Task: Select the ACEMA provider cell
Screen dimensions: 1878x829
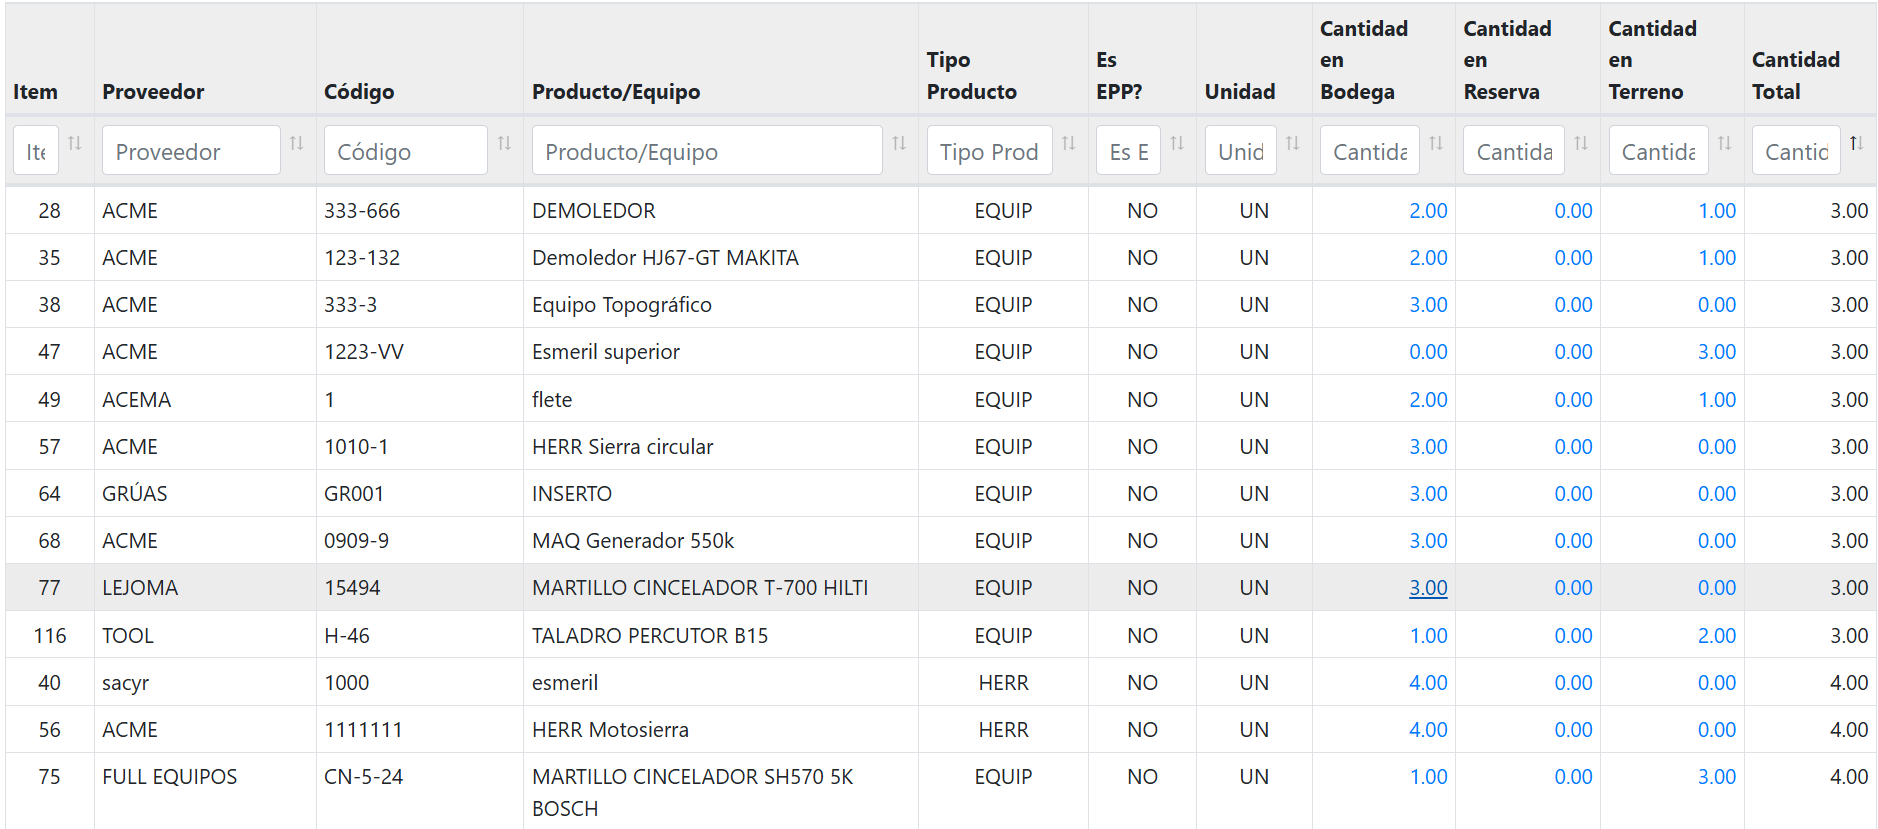Action: (205, 400)
